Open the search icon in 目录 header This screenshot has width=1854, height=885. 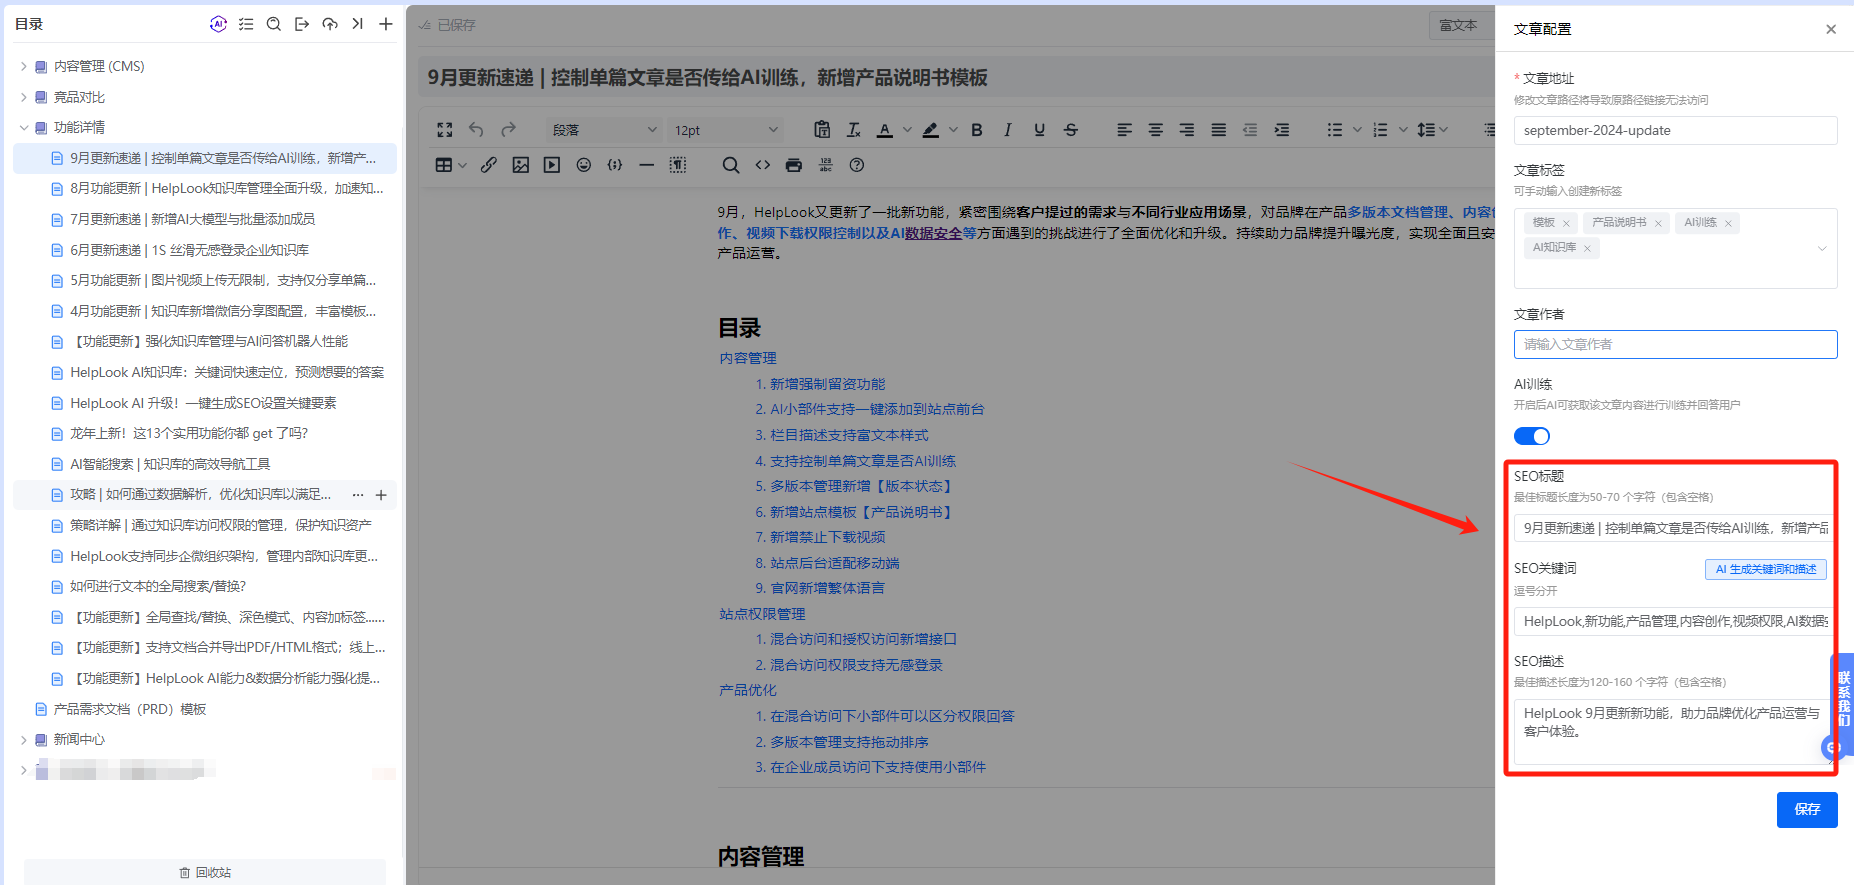point(274,24)
